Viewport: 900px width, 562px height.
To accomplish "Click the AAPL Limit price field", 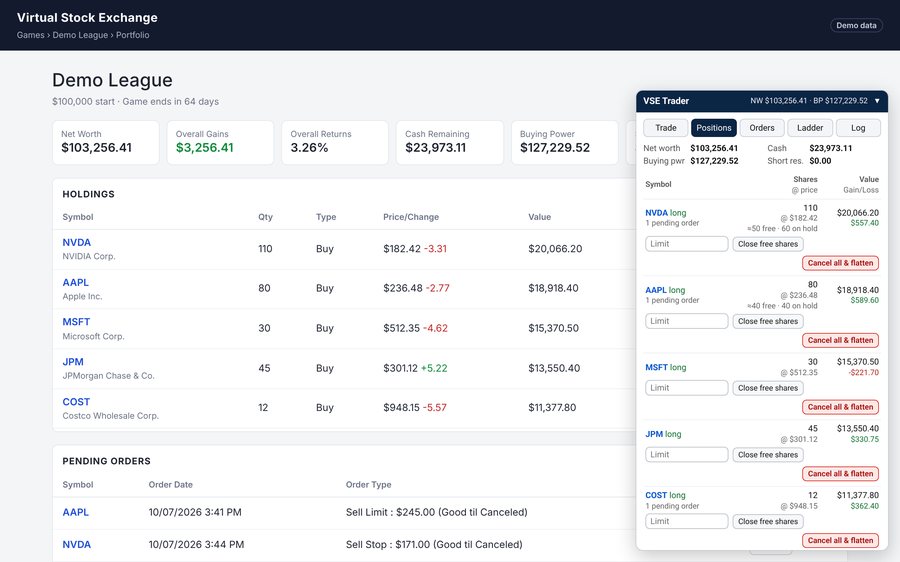I will (686, 321).
